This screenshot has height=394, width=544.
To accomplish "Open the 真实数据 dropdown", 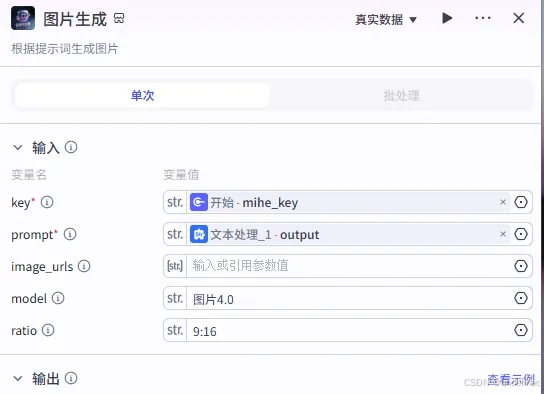I will click(x=386, y=19).
